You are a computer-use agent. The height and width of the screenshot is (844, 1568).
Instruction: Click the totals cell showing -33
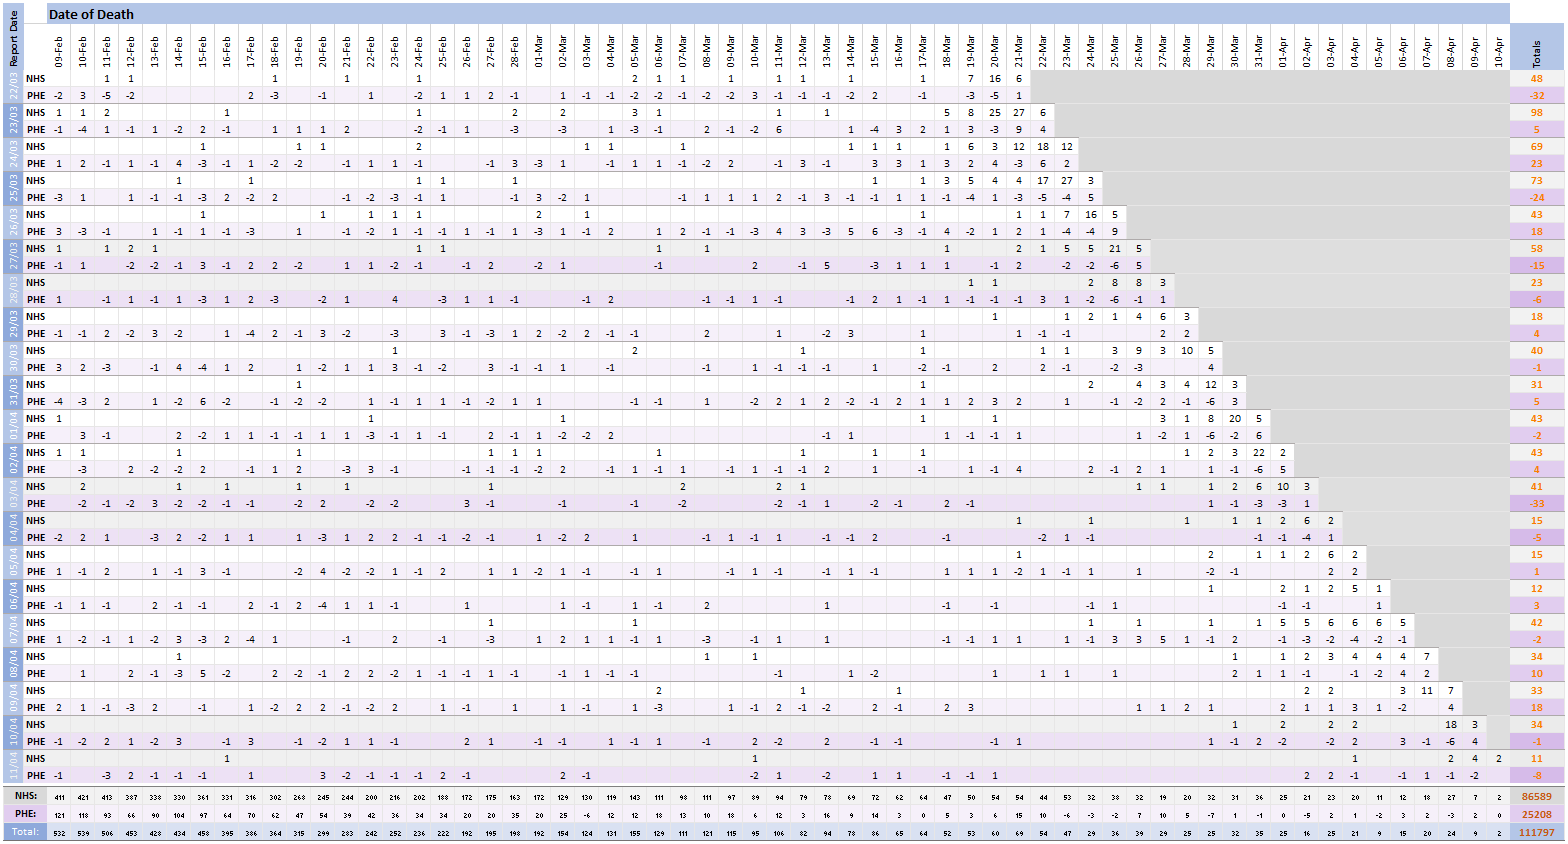pyautogui.click(x=1537, y=504)
